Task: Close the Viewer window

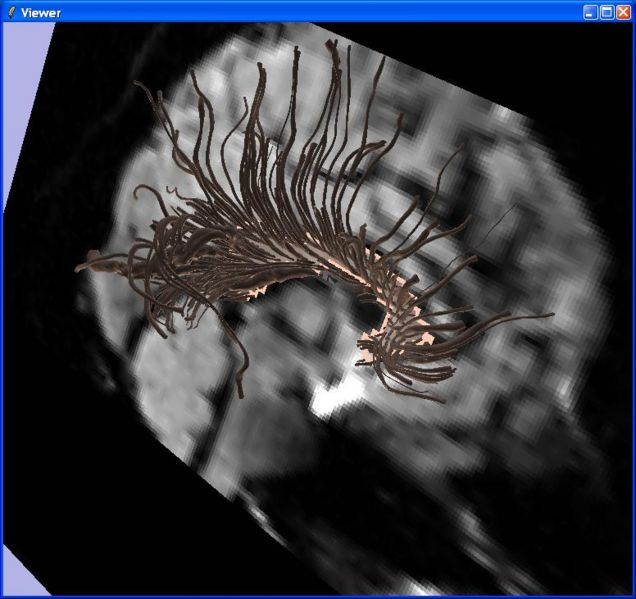Action: (623, 12)
